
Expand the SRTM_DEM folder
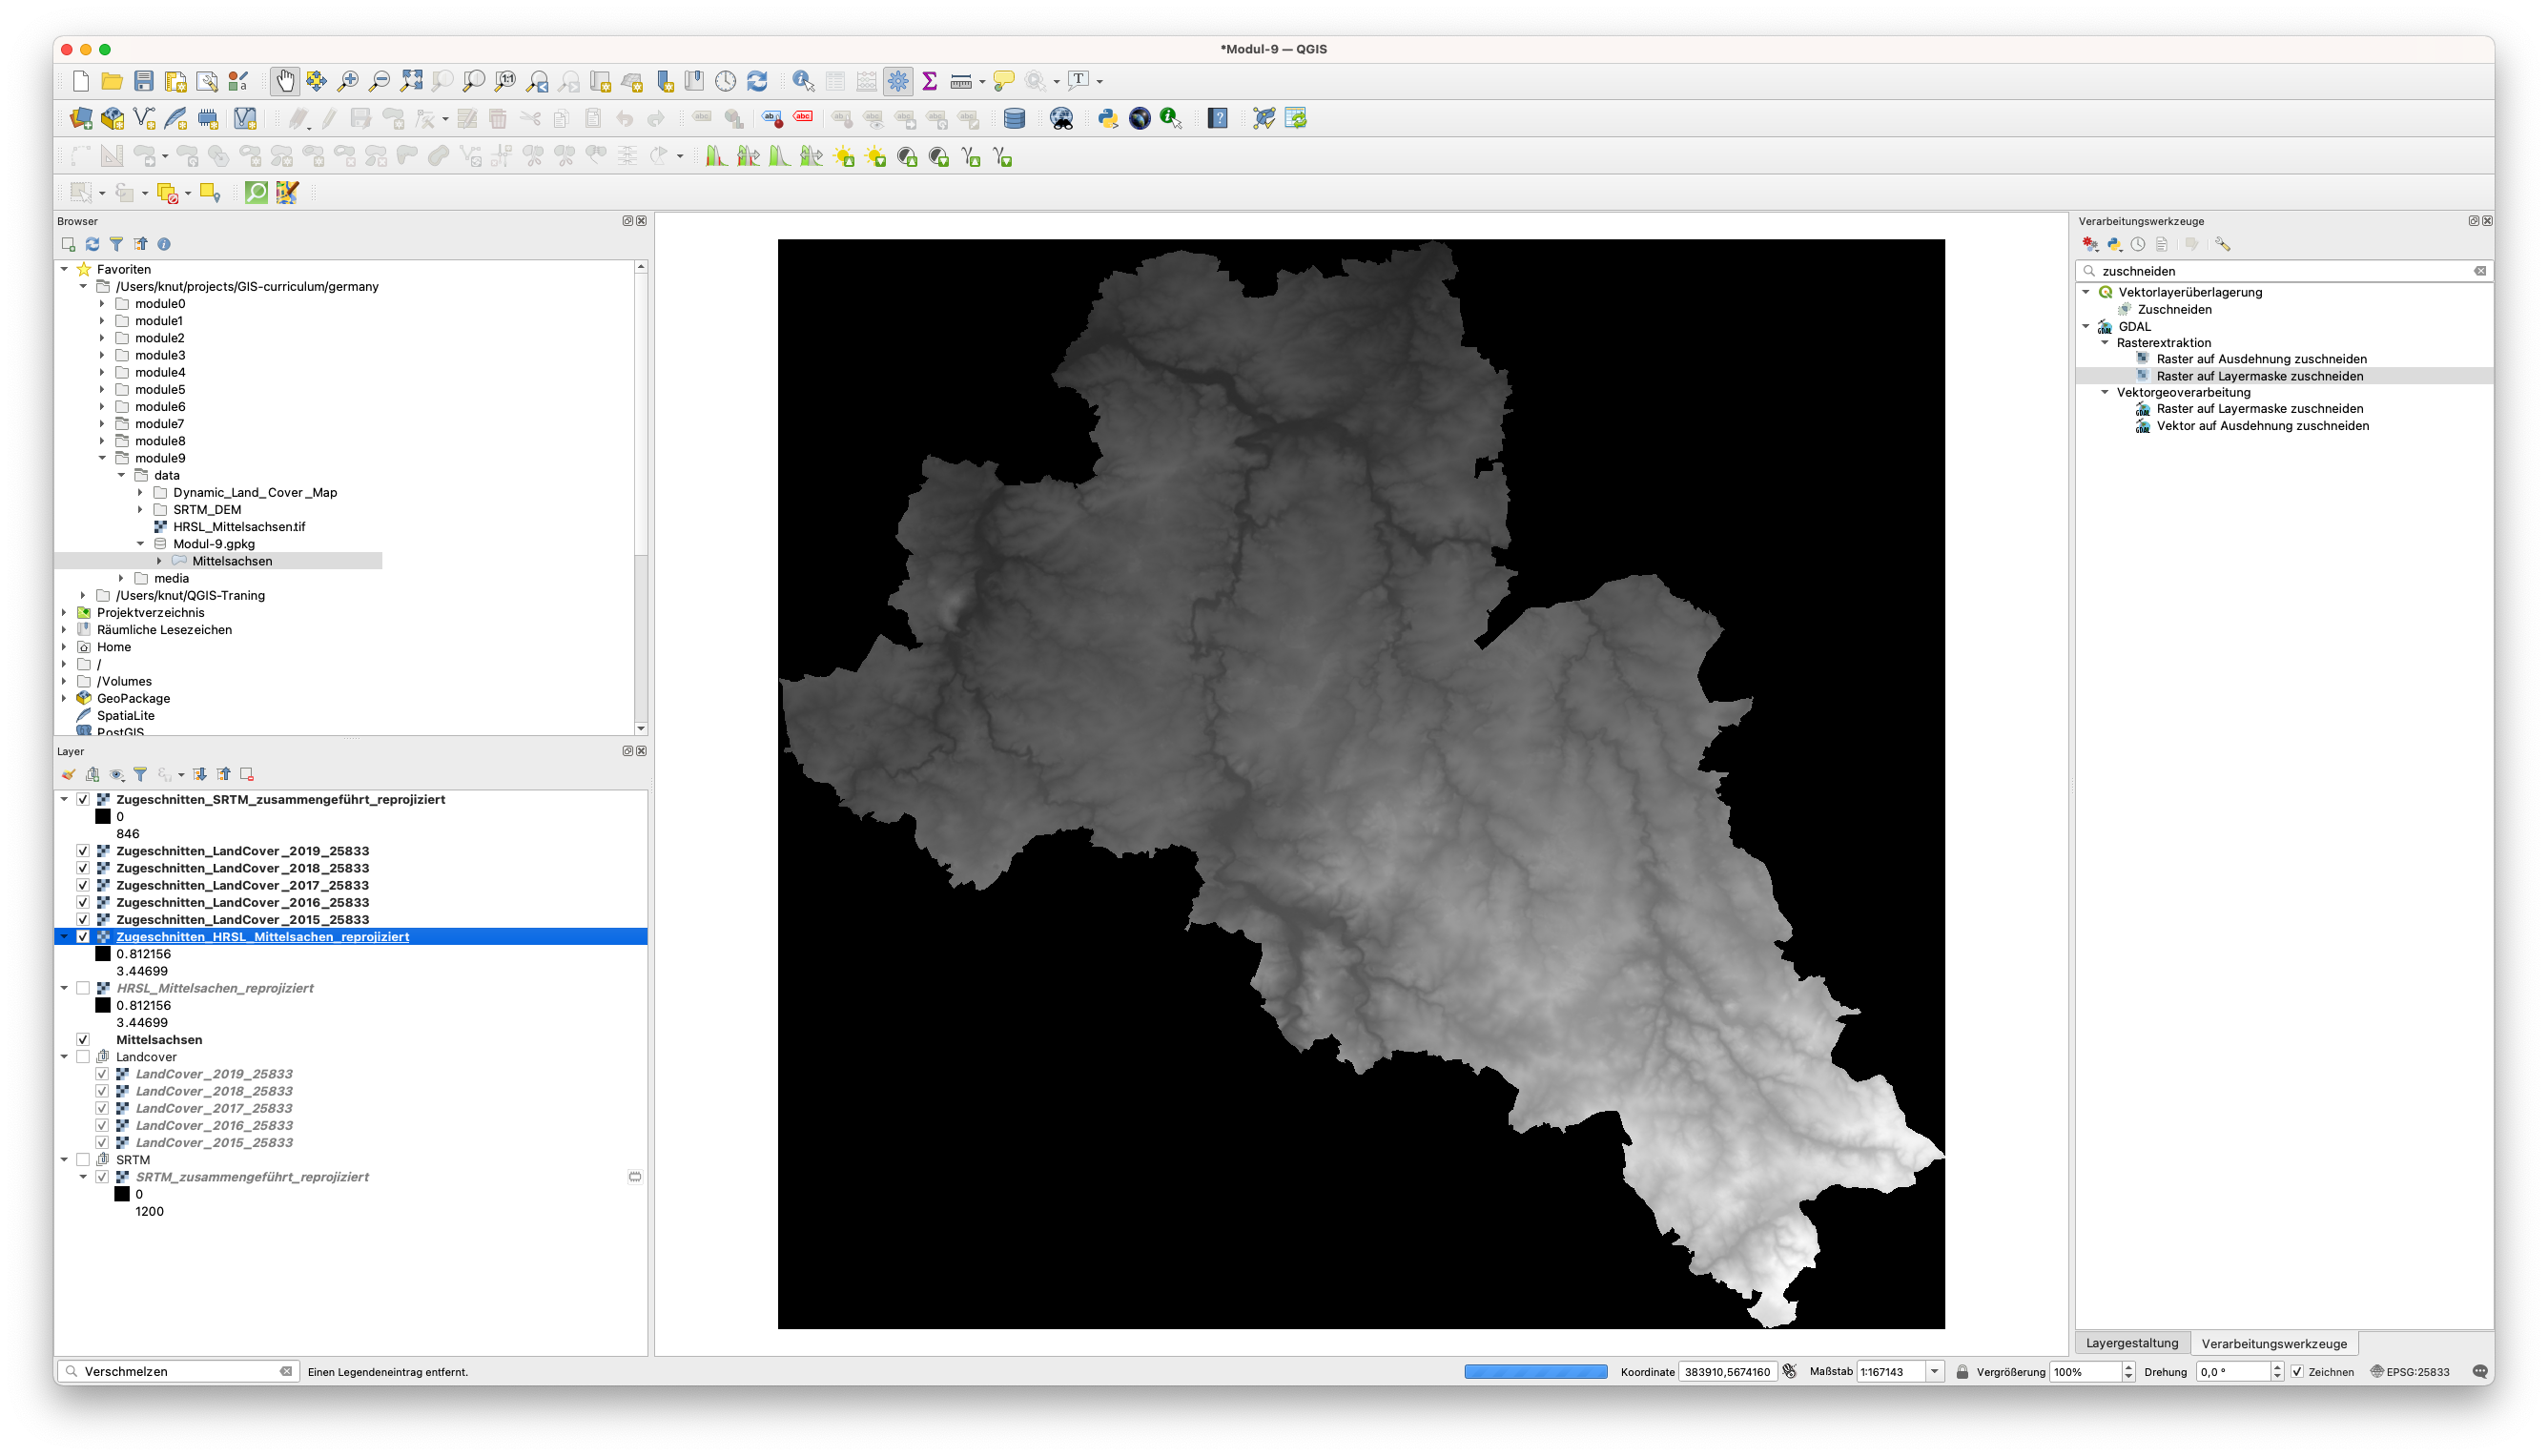140,509
